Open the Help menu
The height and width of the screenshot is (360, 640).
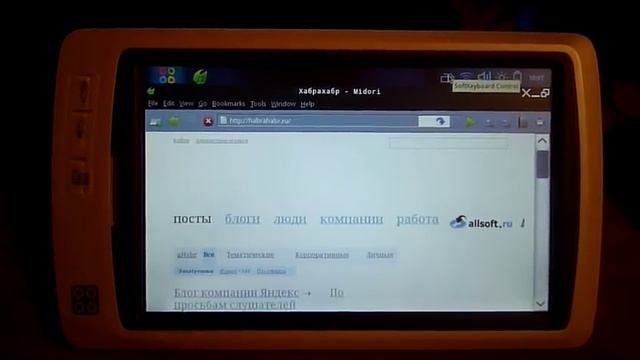pos(307,104)
